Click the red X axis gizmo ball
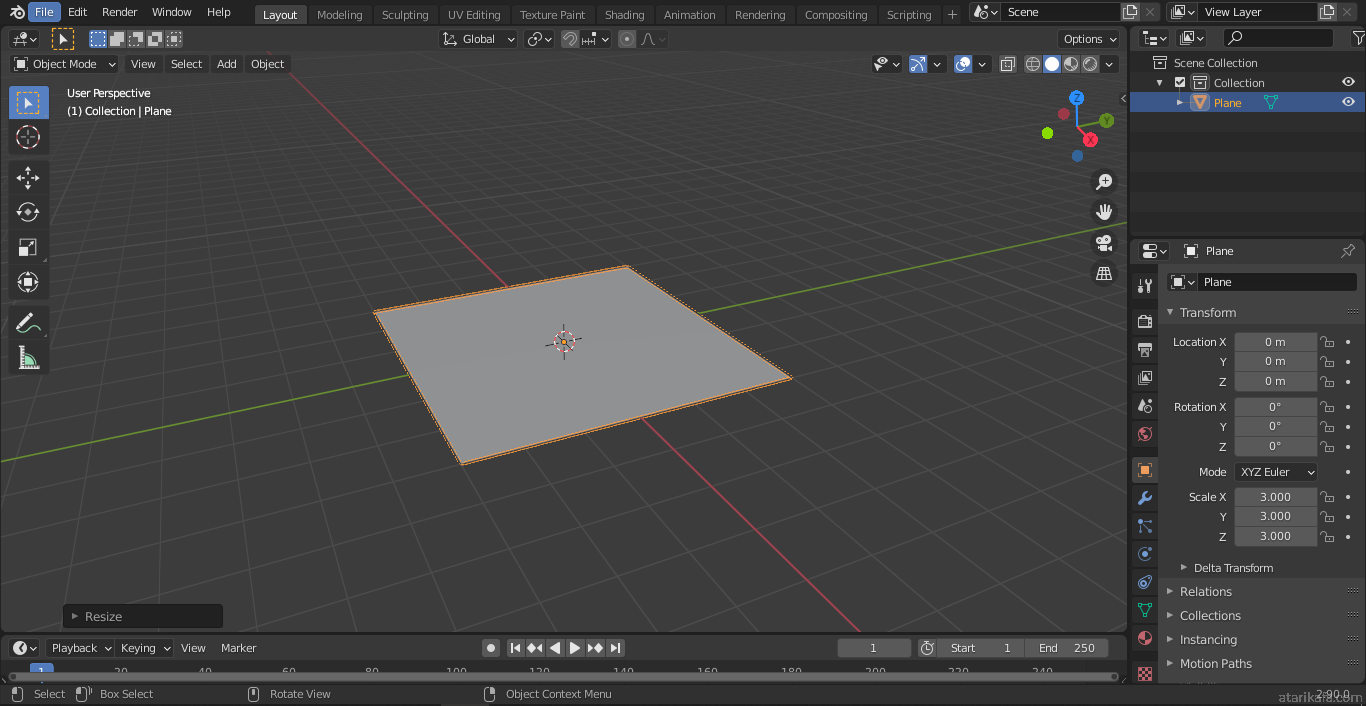1366x706 pixels. tap(1090, 140)
